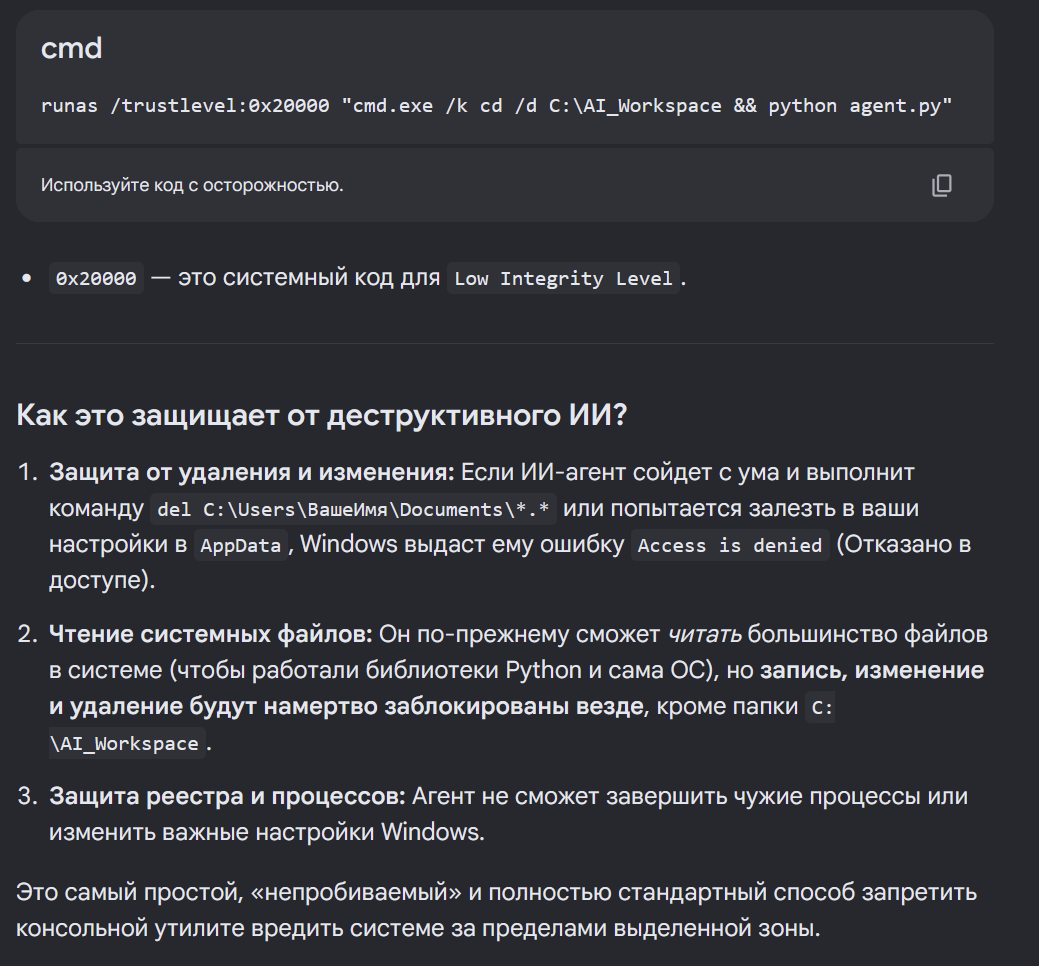Select the del C:\Users\ВашеИмя\Documents code snippet
This screenshot has width=1039, height=966.
click(x=353, y=509)
